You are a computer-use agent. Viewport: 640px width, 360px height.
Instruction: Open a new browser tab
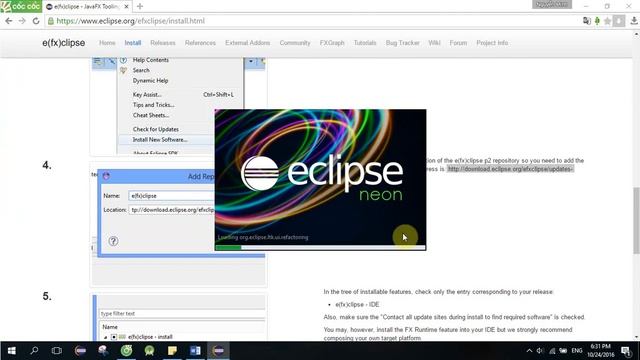140,6
